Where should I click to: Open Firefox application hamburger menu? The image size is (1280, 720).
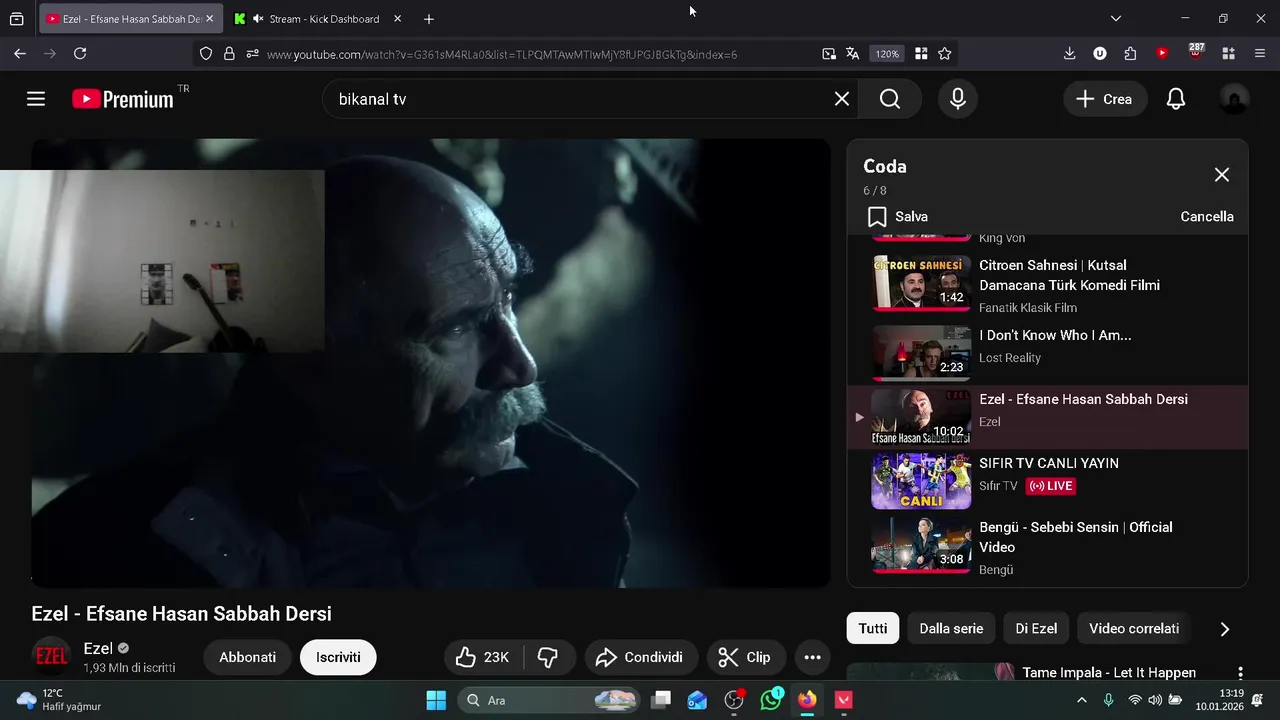pyautogui.click(x=1260, y=54)
